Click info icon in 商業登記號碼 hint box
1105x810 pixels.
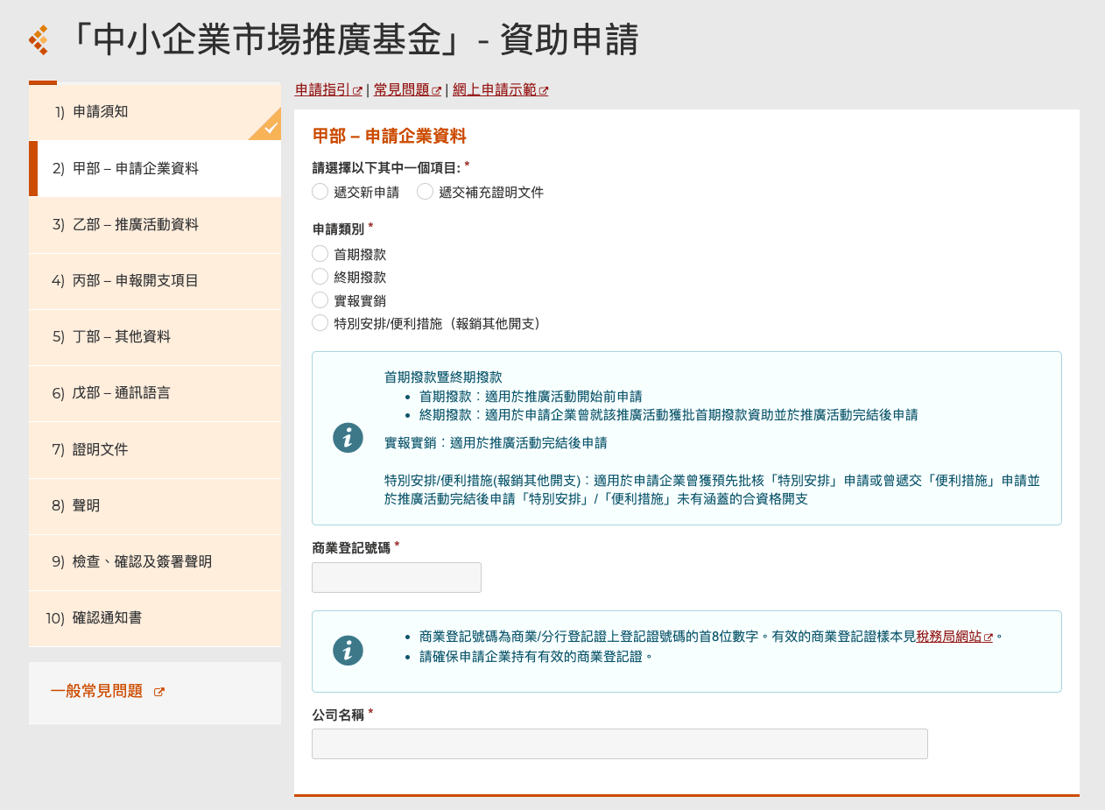pyautogui.click(x=348, y=651)
